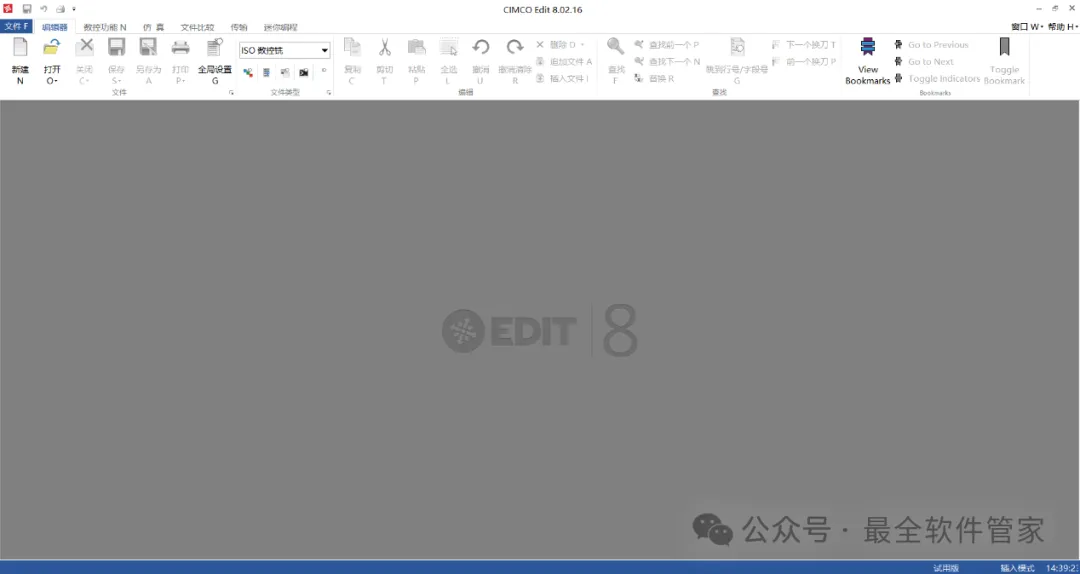Click Go to Next bookmark

coord(924,61)
